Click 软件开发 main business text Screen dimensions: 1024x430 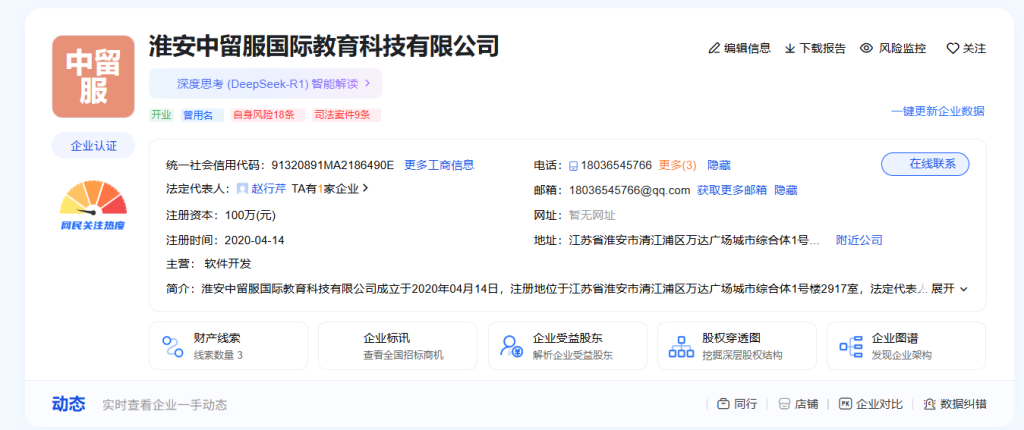[x=228, y=264]
